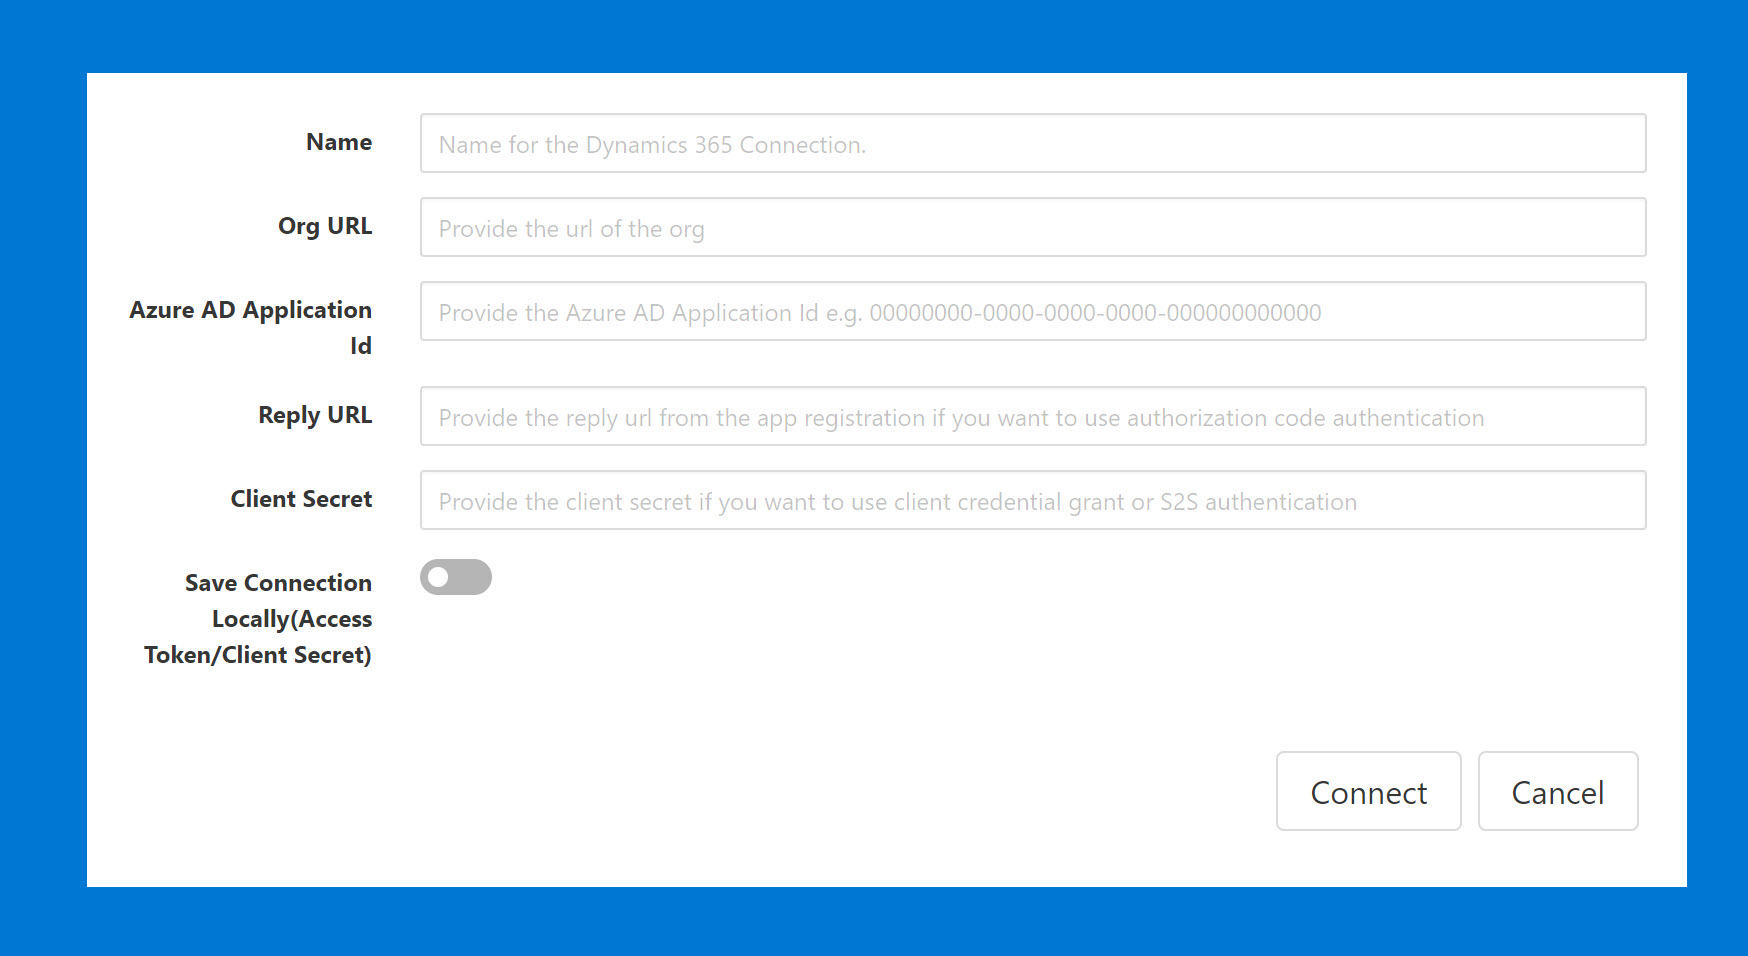Click the "Azure AD Application Id" label
The image size is (1748, 956).
(x=251, y=328)
